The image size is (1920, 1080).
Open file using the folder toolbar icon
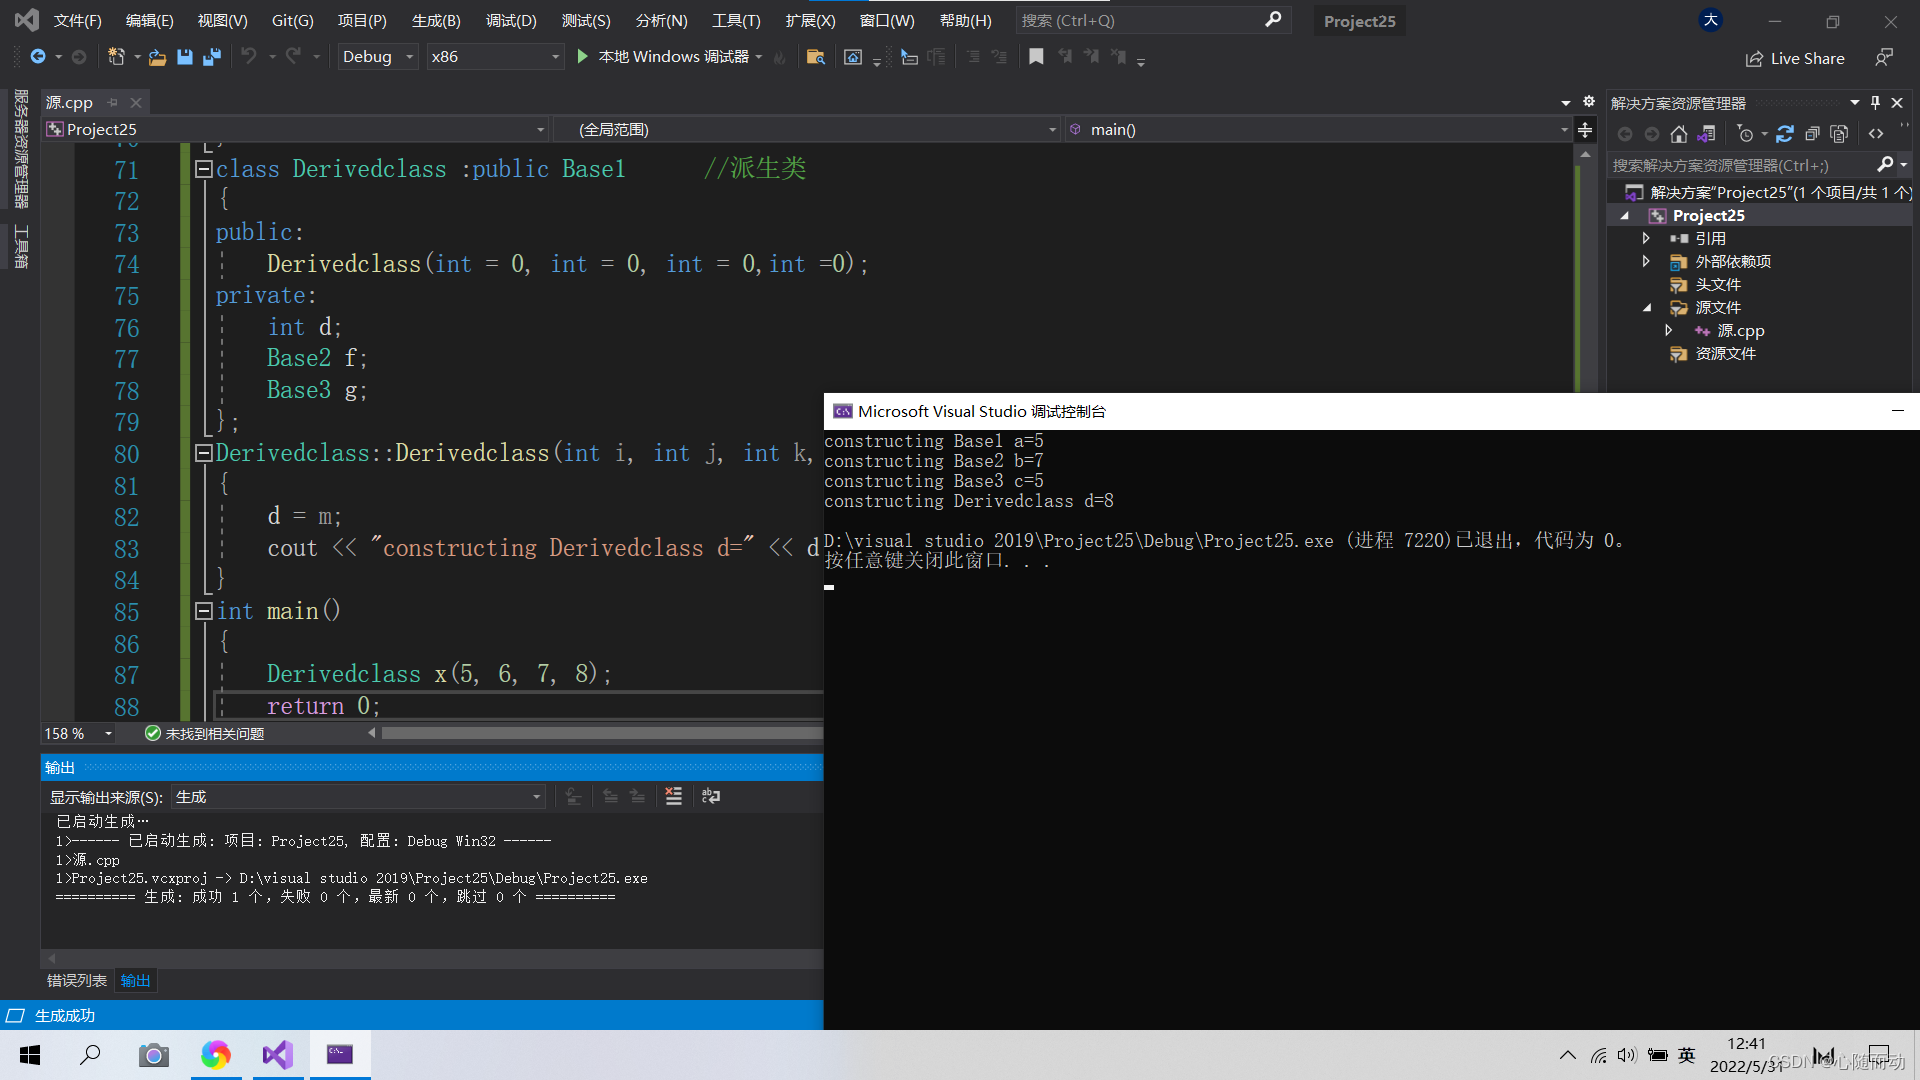157,57
